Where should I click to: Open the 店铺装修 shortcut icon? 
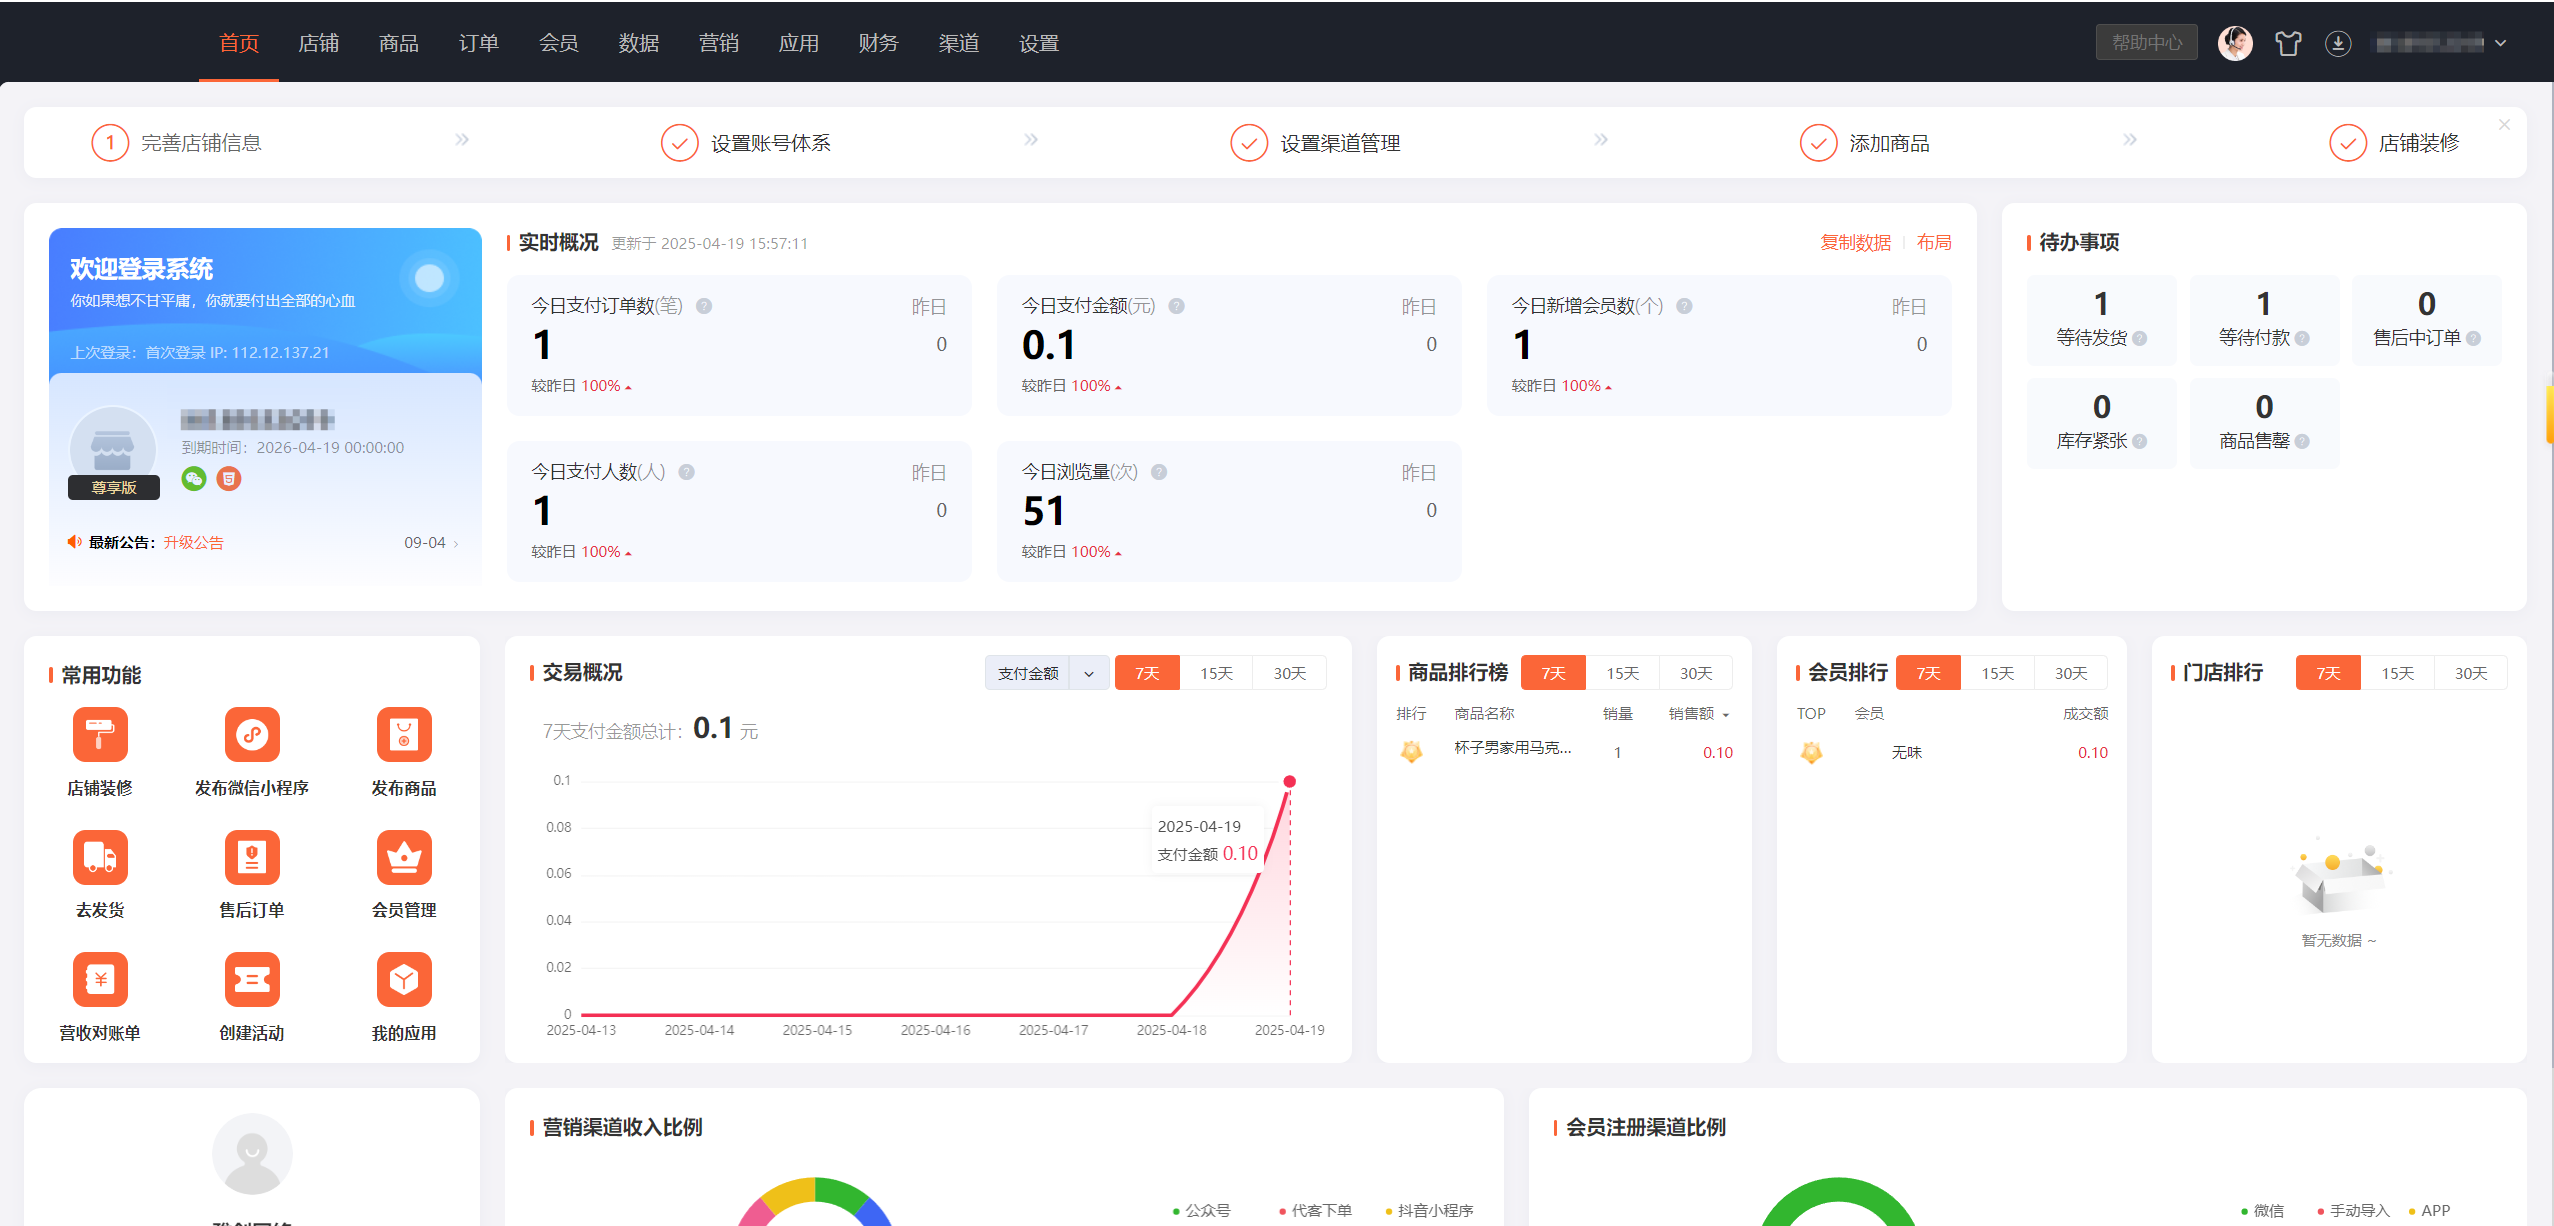(100, 735)
